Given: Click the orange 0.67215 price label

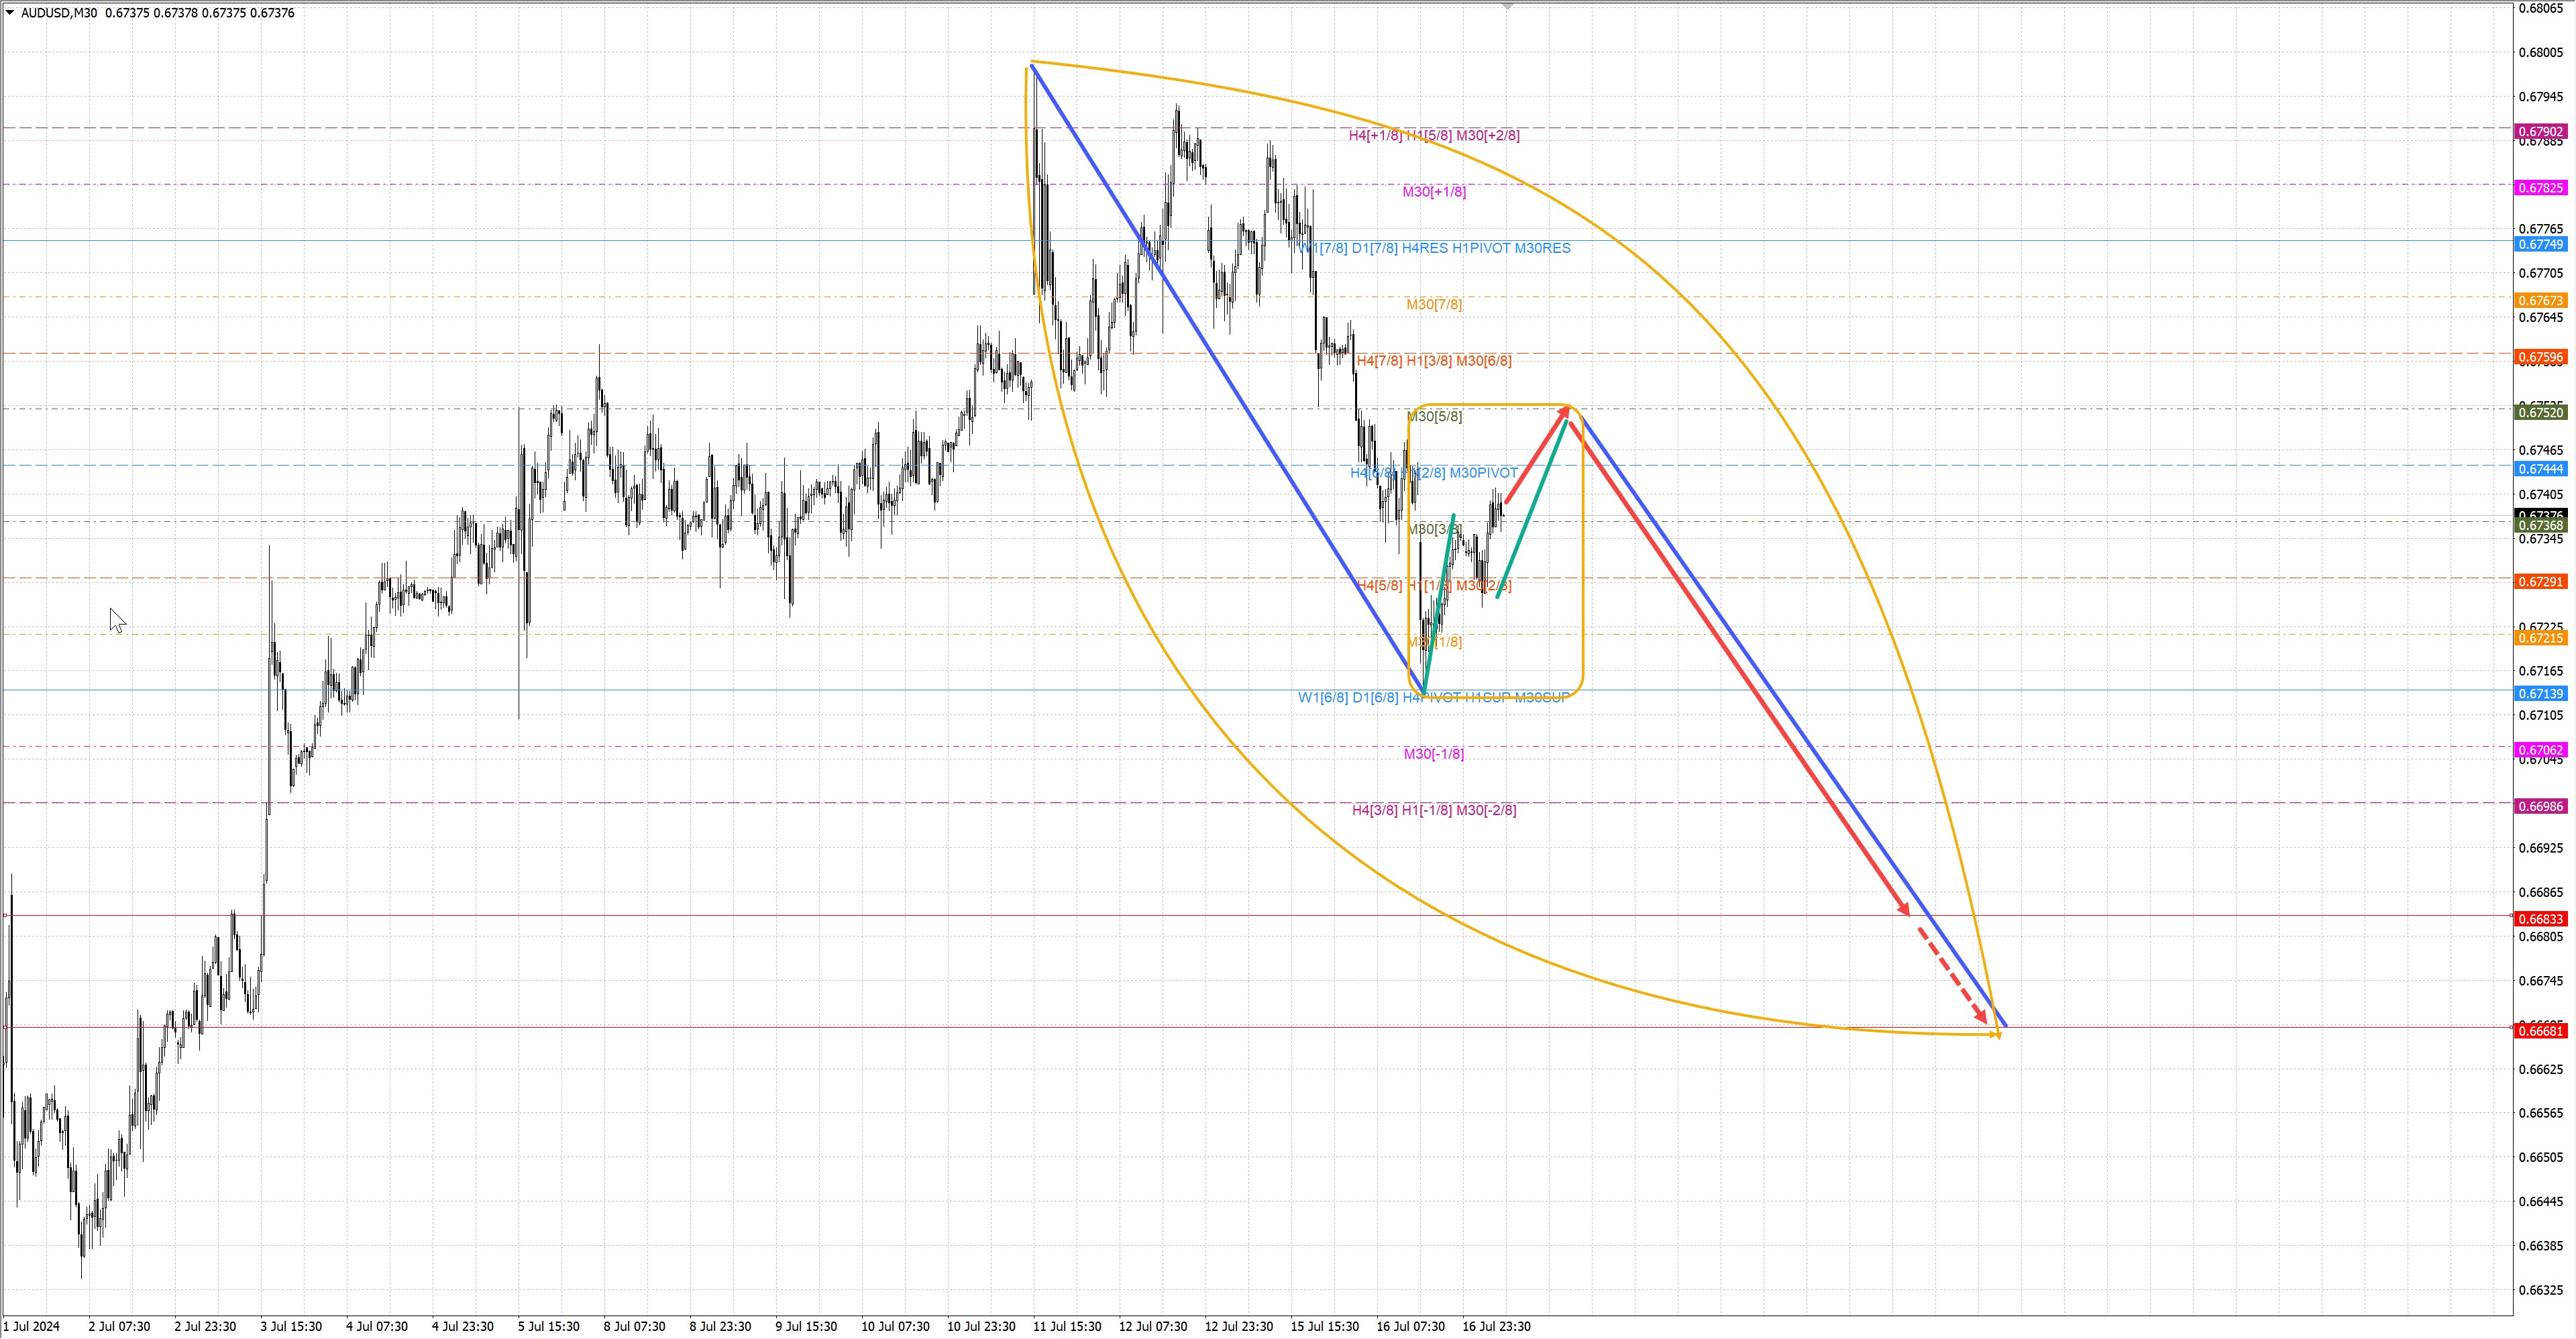Looking at the screenshot, I should (2541, 638).
